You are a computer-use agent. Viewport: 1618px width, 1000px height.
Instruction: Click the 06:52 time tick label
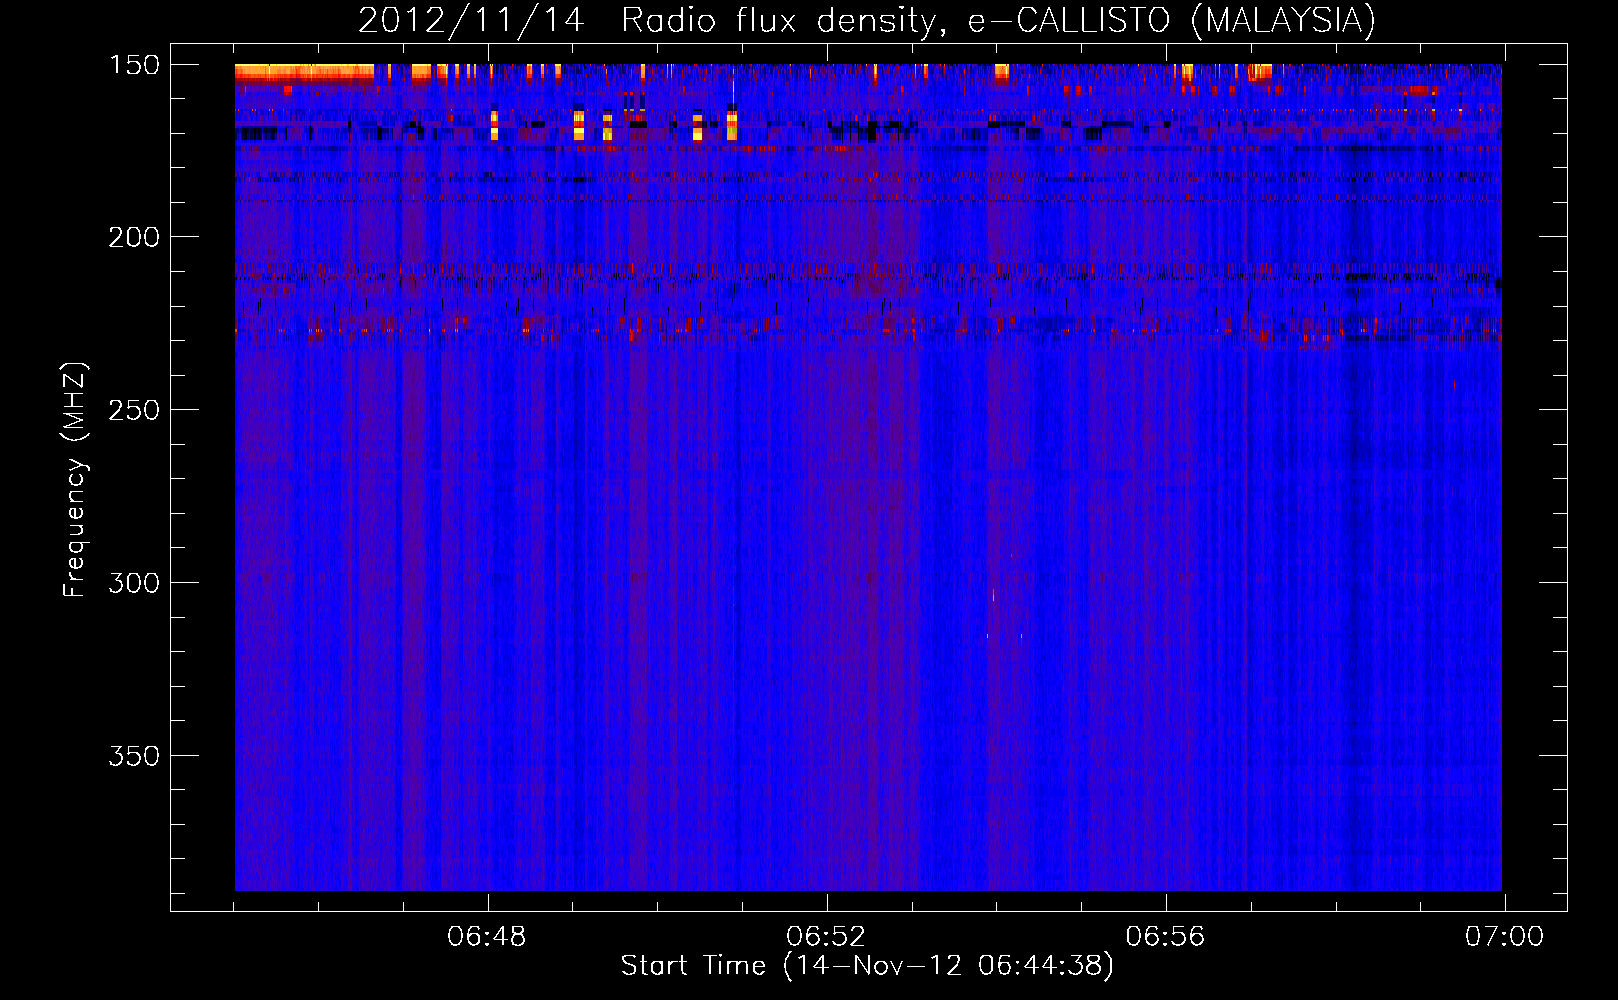tap(826, 937)
